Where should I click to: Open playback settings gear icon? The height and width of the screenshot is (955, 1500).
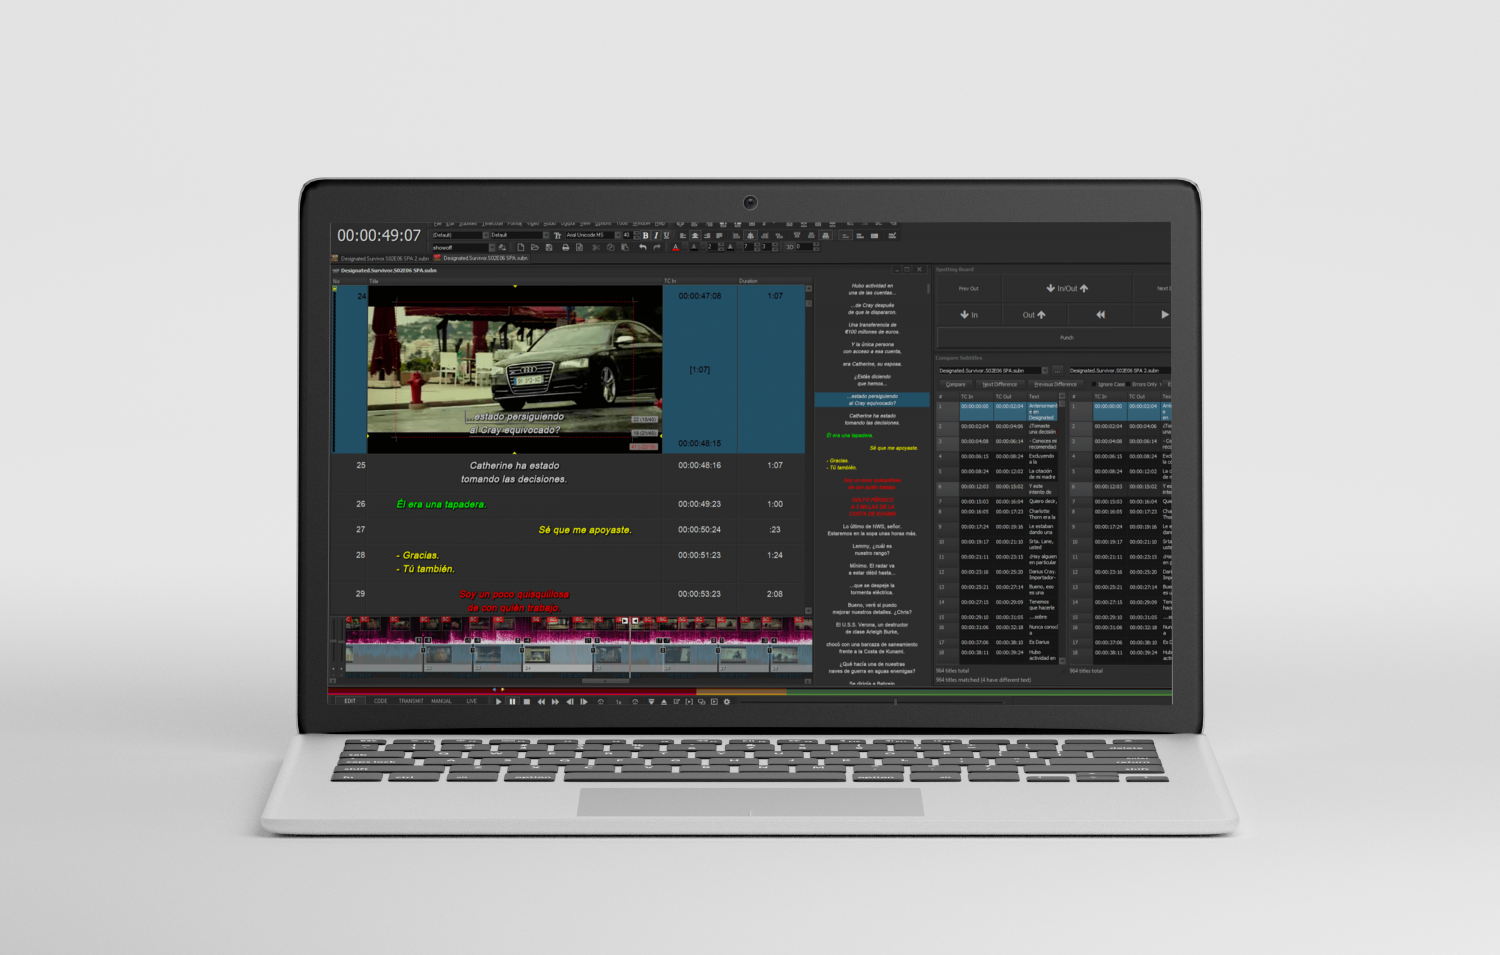point(727,701)
